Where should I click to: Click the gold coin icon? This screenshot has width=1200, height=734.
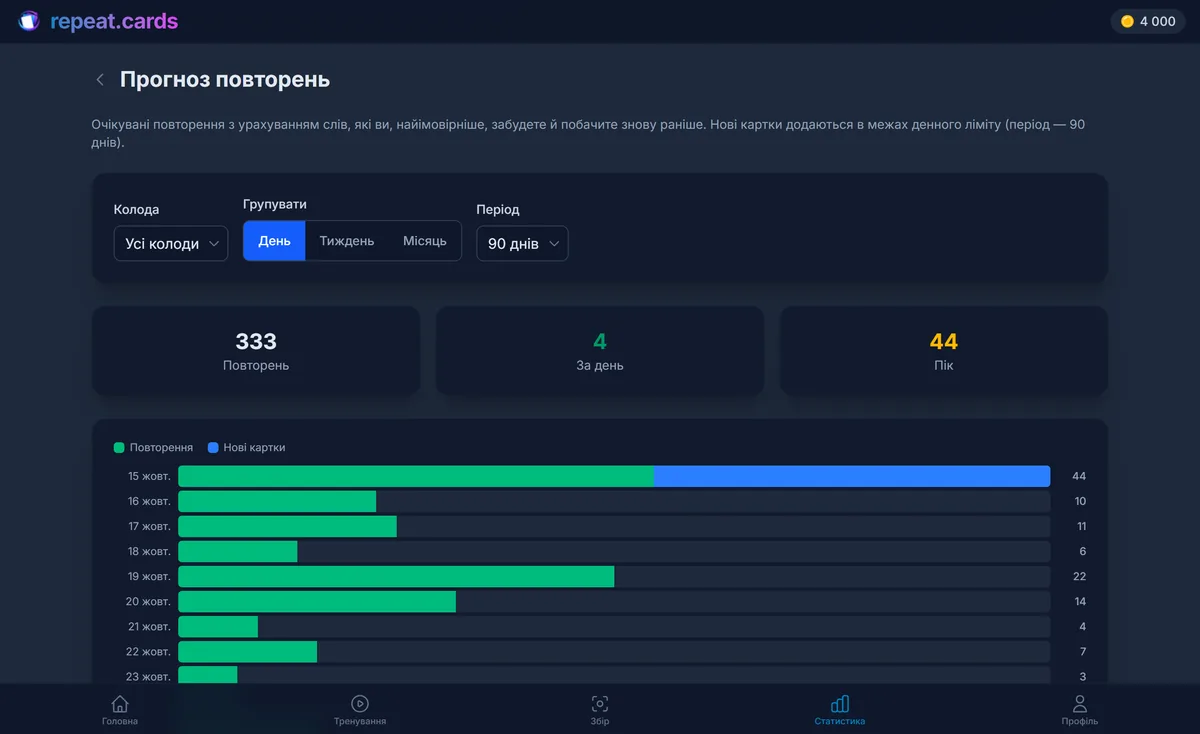[x=1127, y=21]
